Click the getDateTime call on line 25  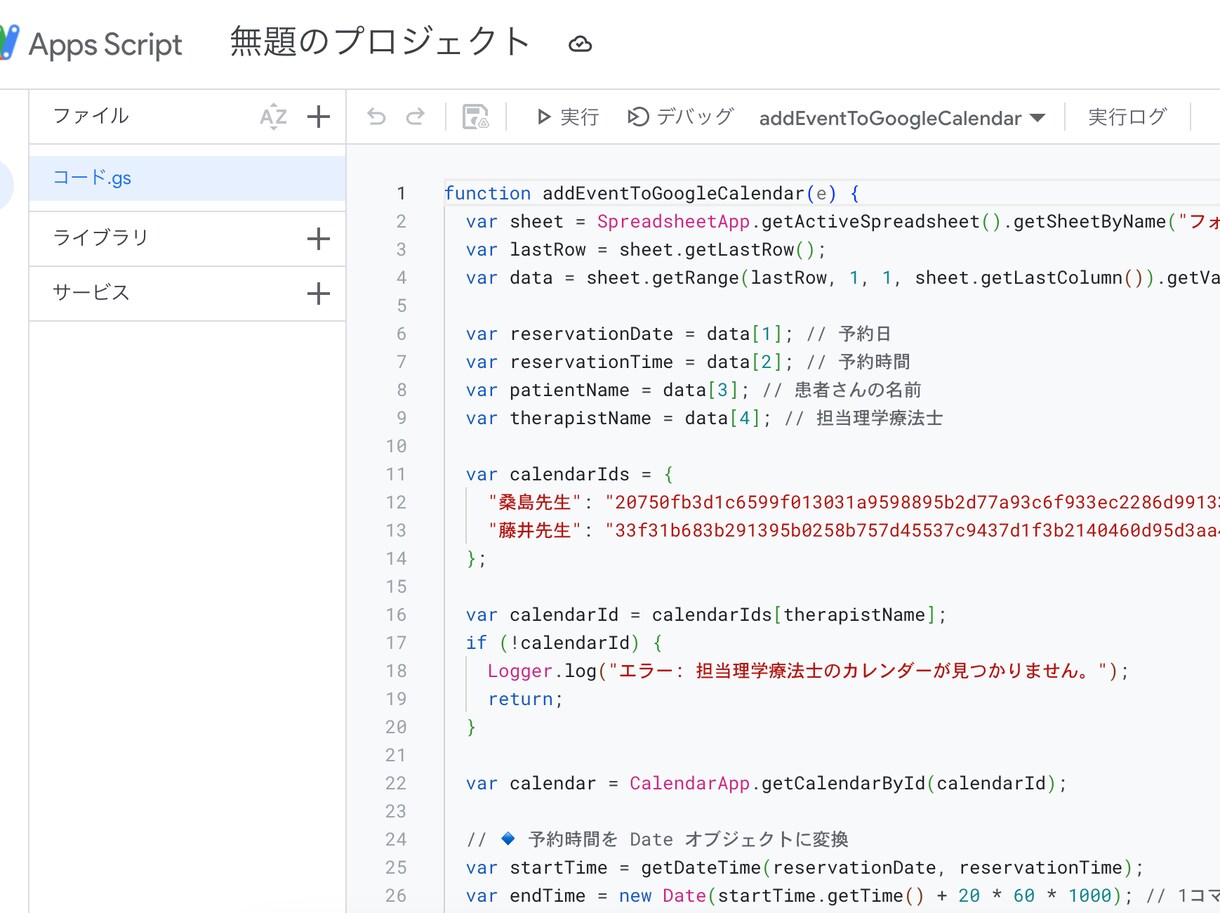click(891, 867)
